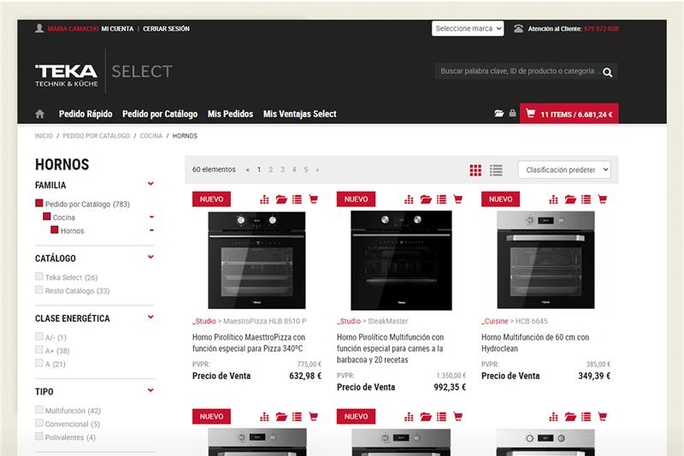Click compare chart icon on SteakMaster oven

coord(409,199)
